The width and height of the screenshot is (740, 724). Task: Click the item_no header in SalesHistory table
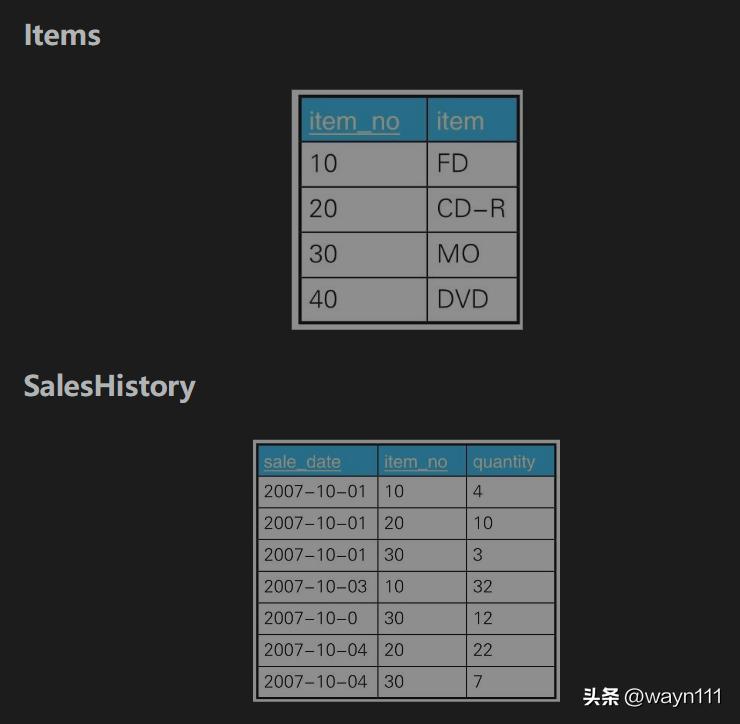click(416, 462)
